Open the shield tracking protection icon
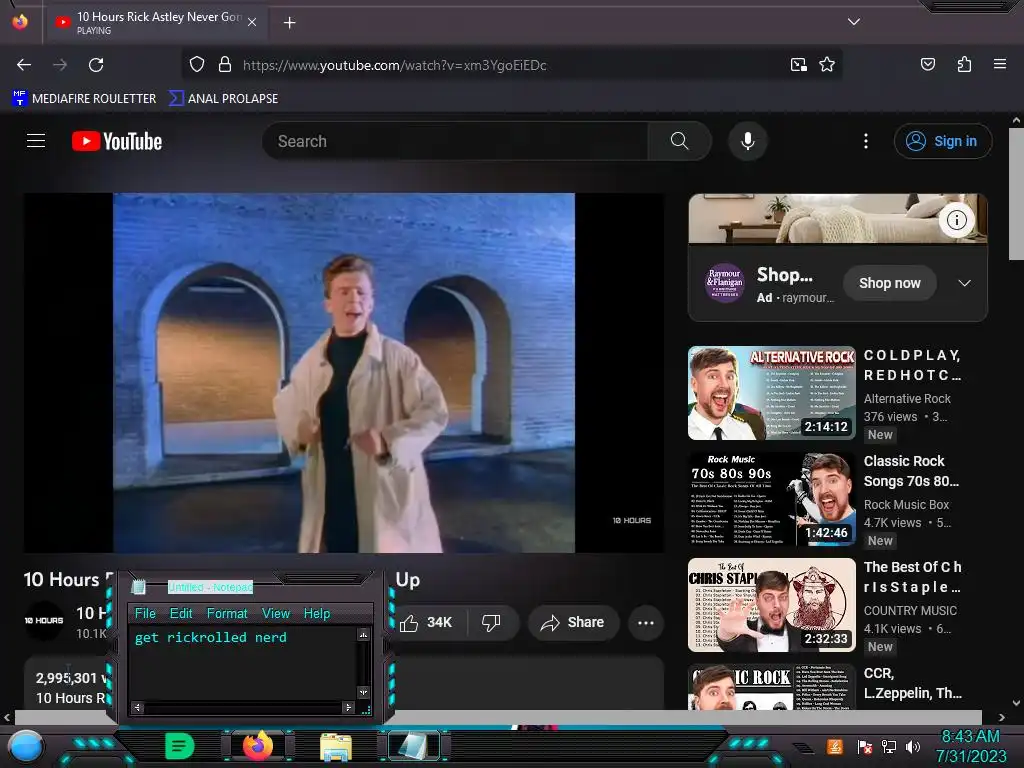1024x768 pixels. pyautogui.click(x=197, y=65)
